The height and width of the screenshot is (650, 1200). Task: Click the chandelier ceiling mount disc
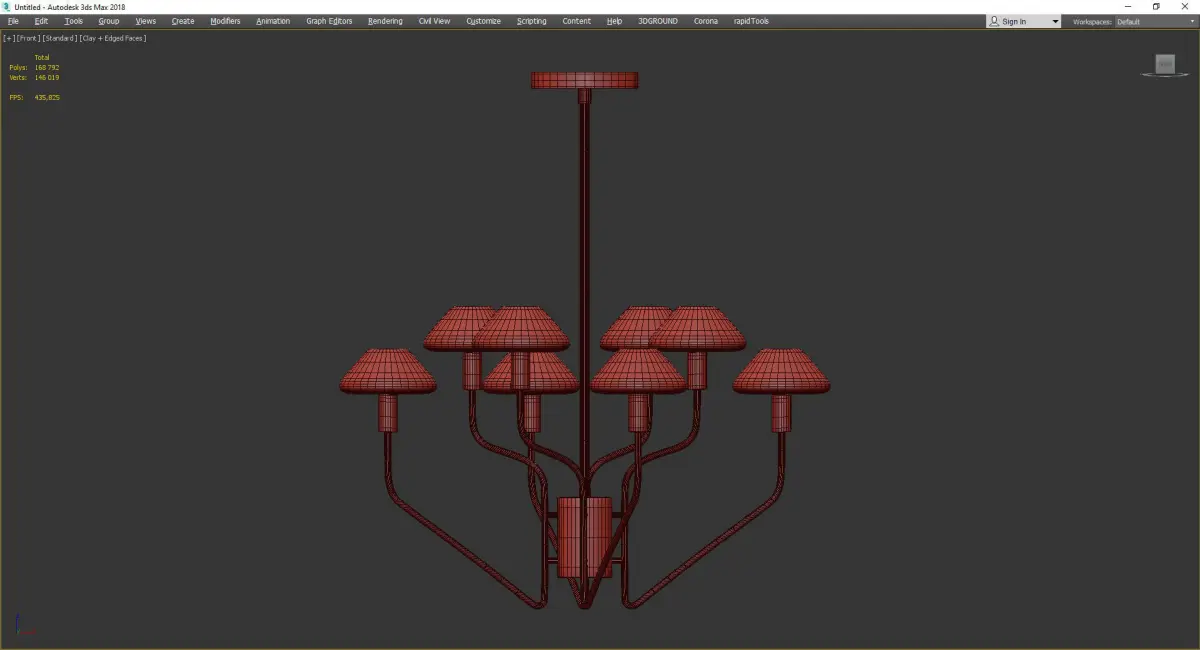tap(585, 80)
